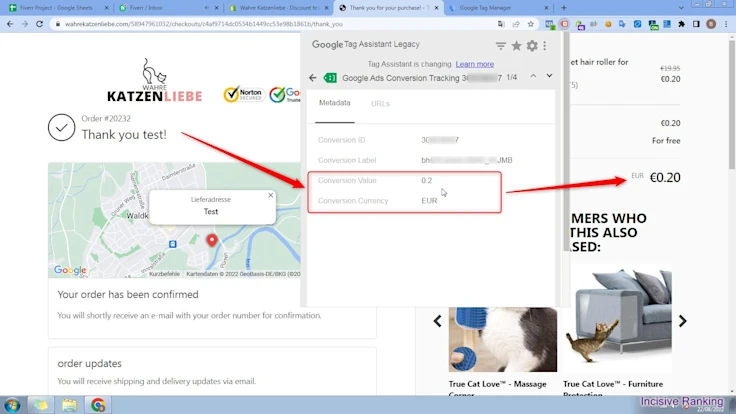Click the Kurzbefehle map link

164,274
